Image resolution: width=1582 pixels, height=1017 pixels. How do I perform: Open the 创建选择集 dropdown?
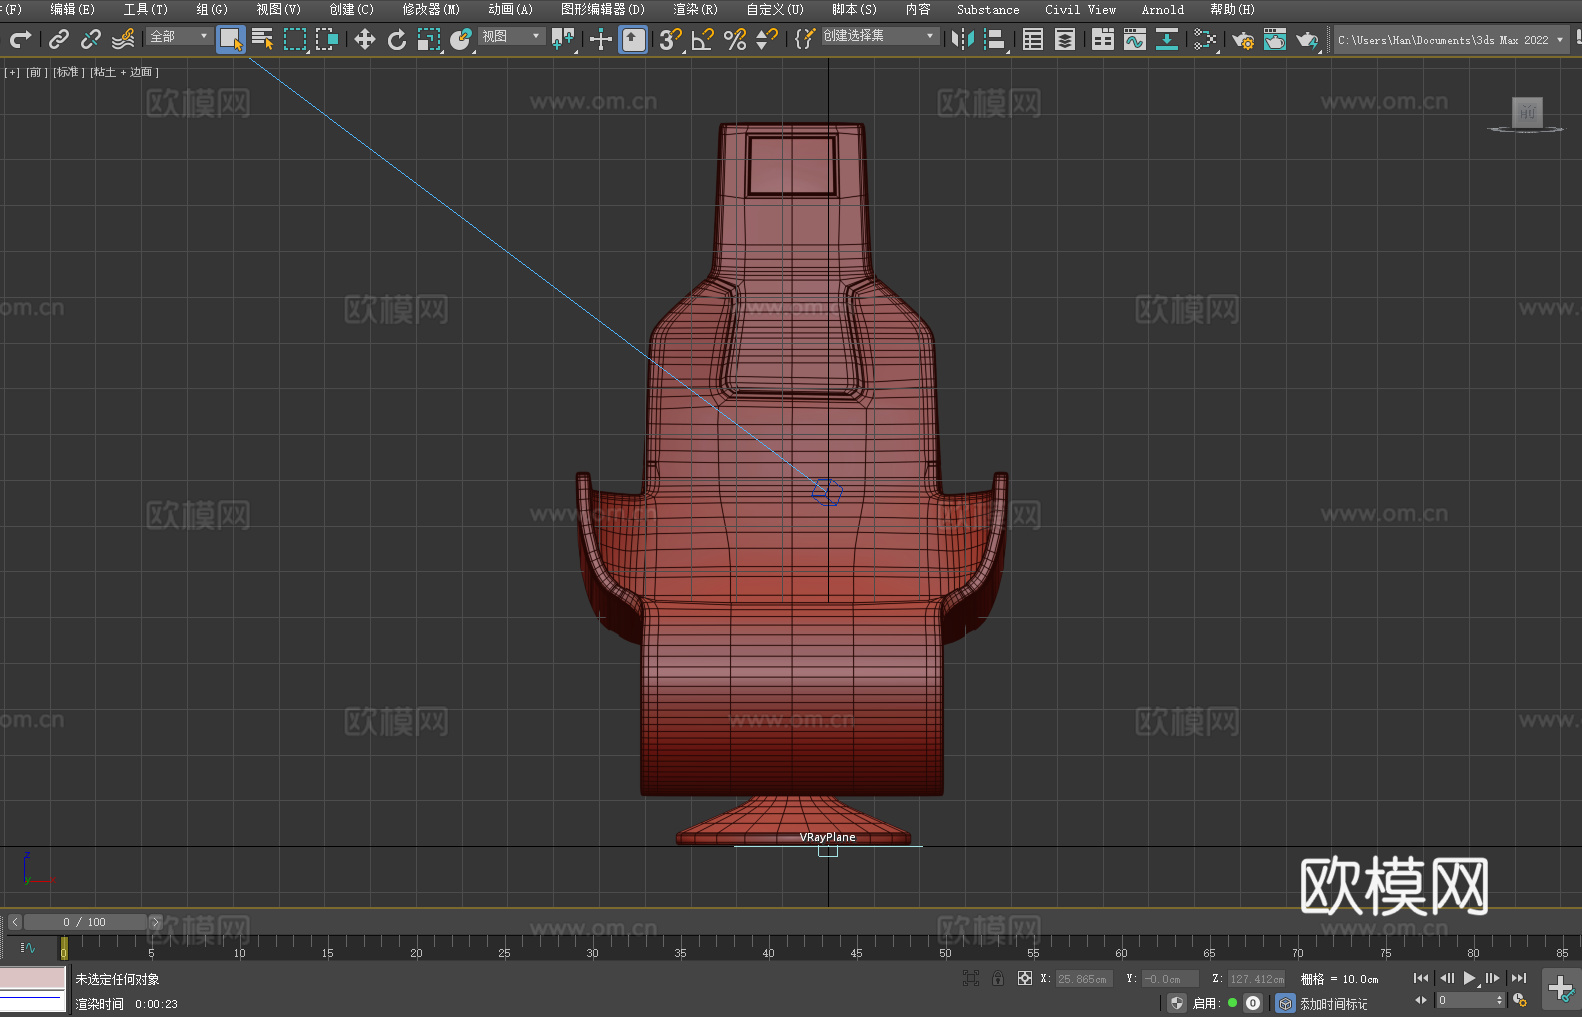point(880,36)
